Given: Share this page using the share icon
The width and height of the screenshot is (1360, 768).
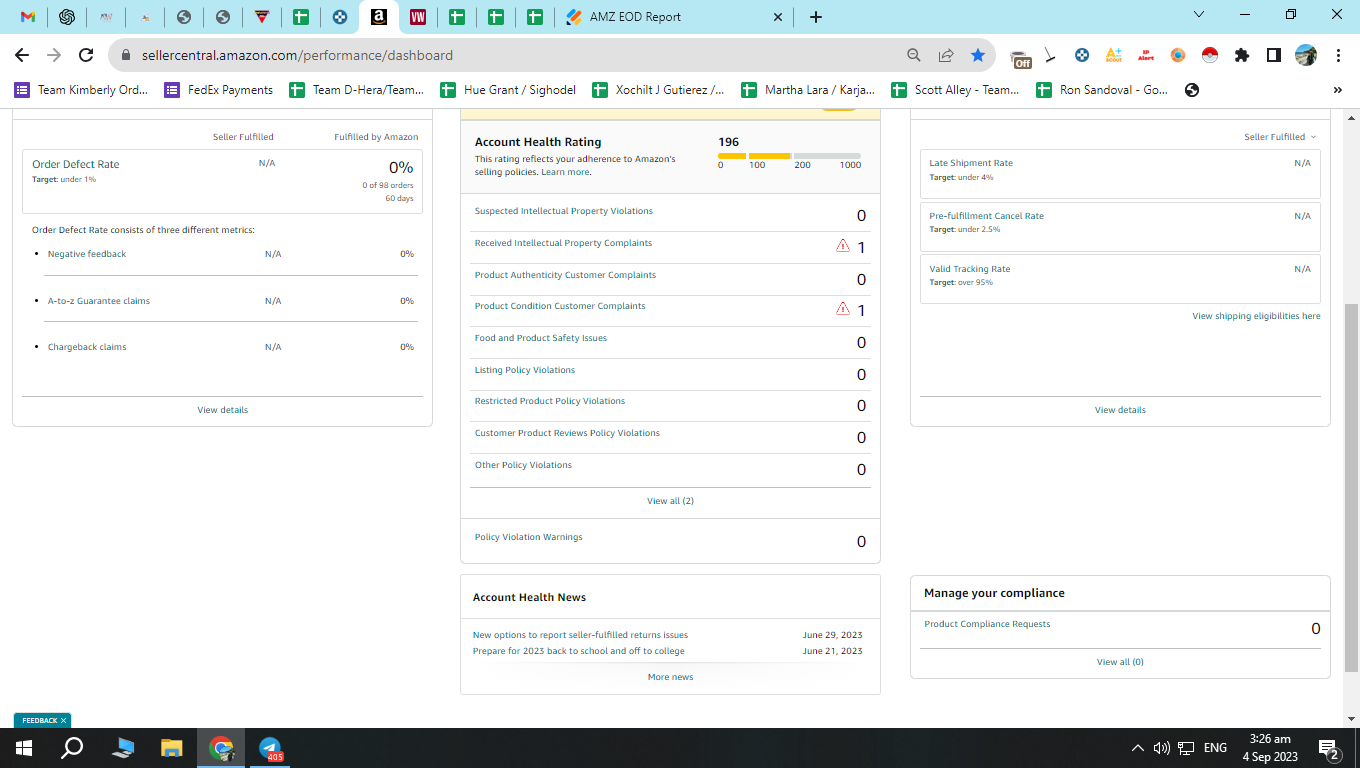Looking at the screenshot, I should (x=946, y=55).
